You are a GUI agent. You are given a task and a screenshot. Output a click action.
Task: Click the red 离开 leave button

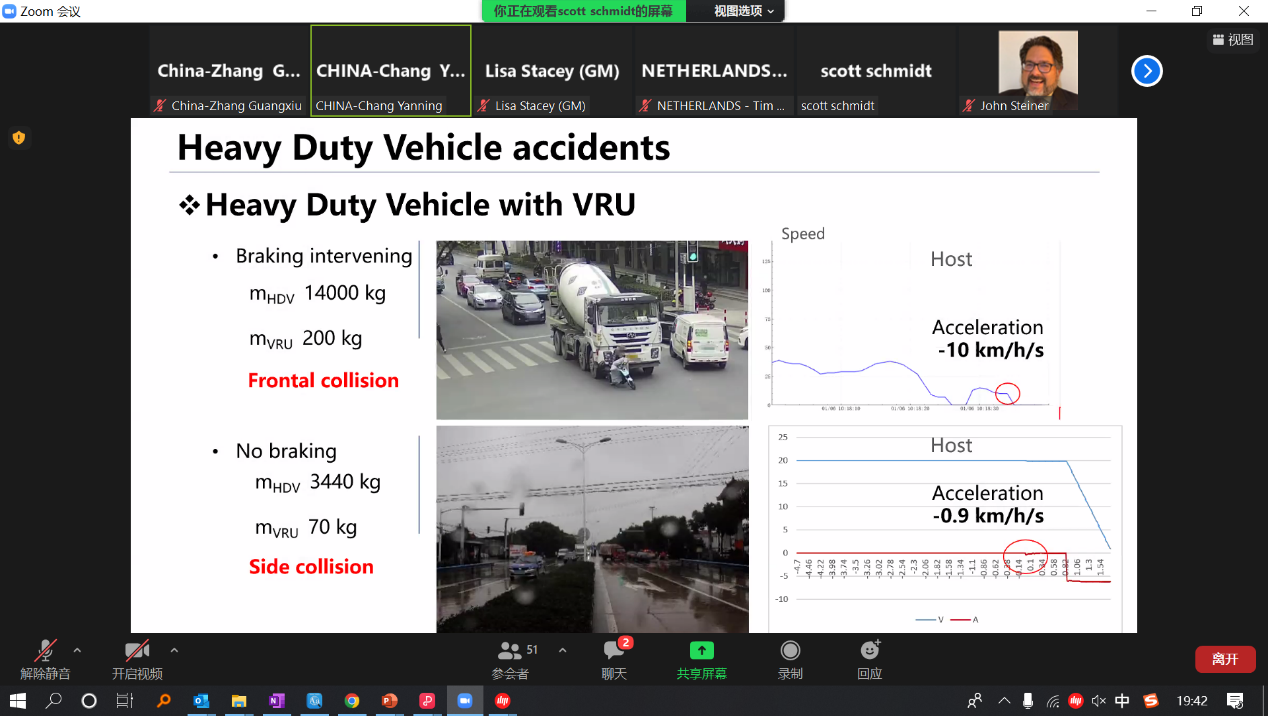click(x=1225, y=659)
